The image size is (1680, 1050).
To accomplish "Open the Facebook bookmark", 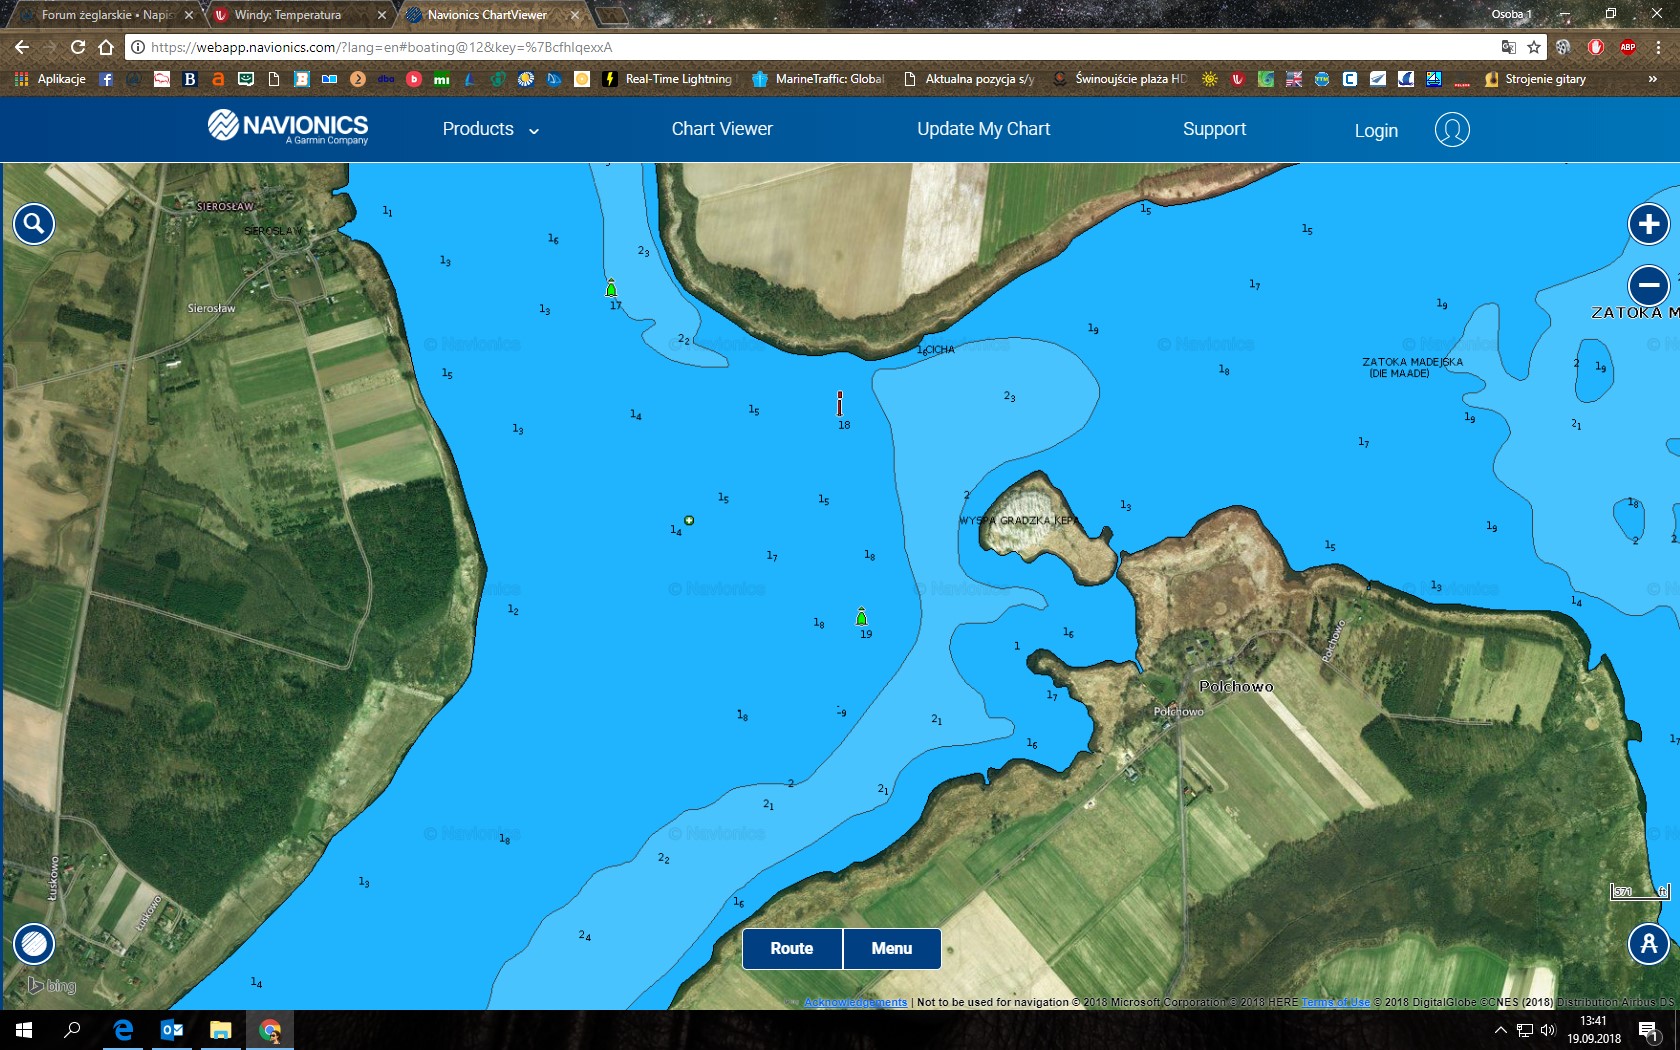I will coord(106,79).
